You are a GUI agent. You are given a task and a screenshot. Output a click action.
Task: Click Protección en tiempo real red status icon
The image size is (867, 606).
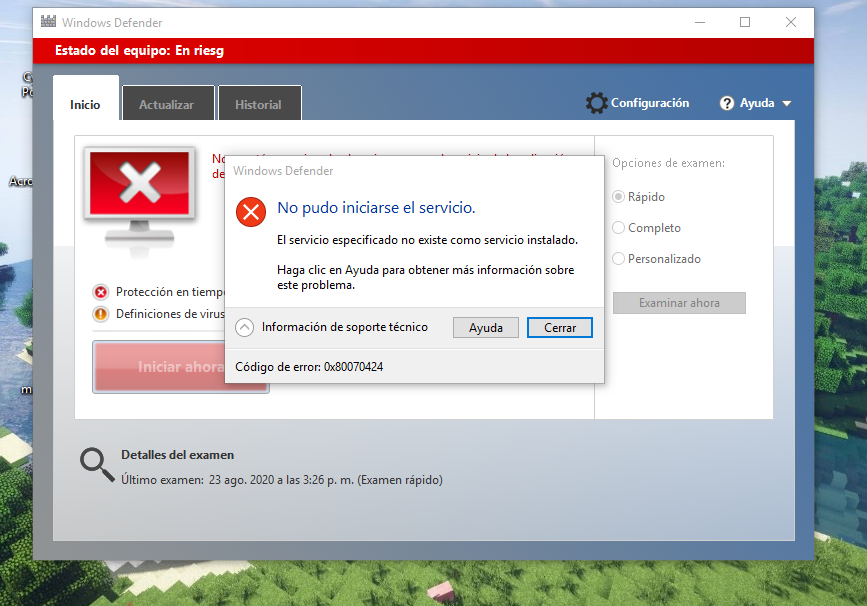click(101, 292)
